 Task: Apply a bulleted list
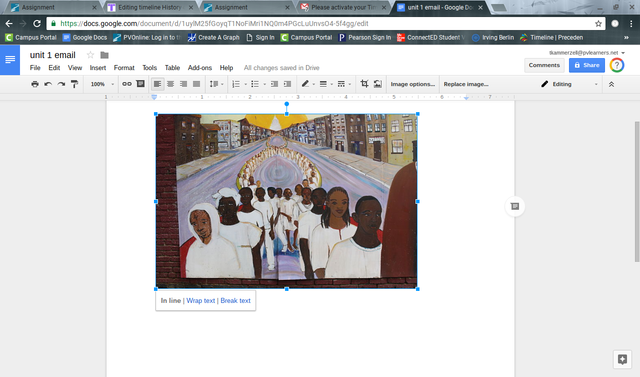[x=255, y=84]
